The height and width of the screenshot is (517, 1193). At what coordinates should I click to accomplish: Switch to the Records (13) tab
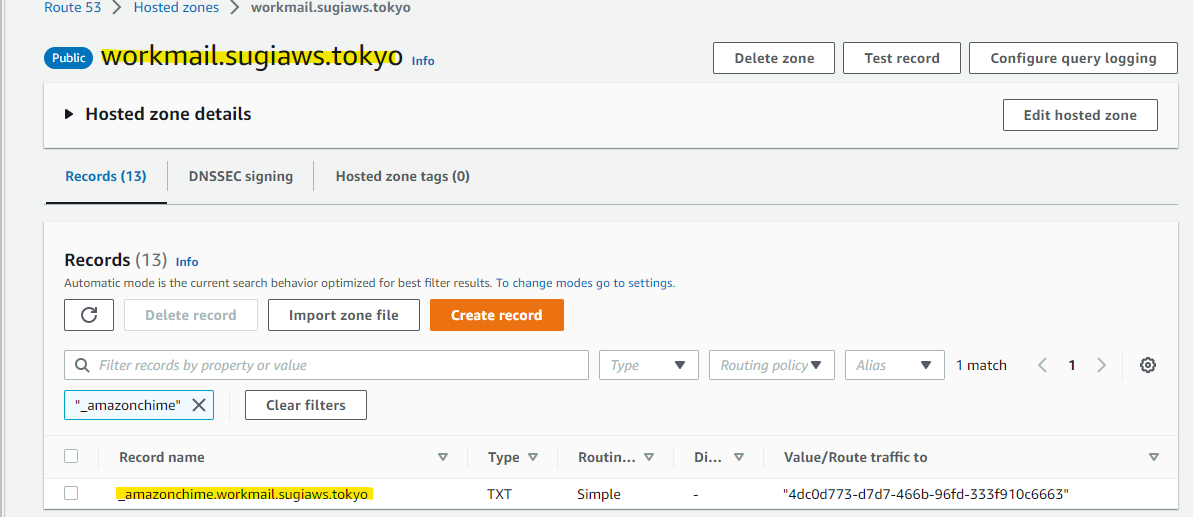[x=106, y=176]
